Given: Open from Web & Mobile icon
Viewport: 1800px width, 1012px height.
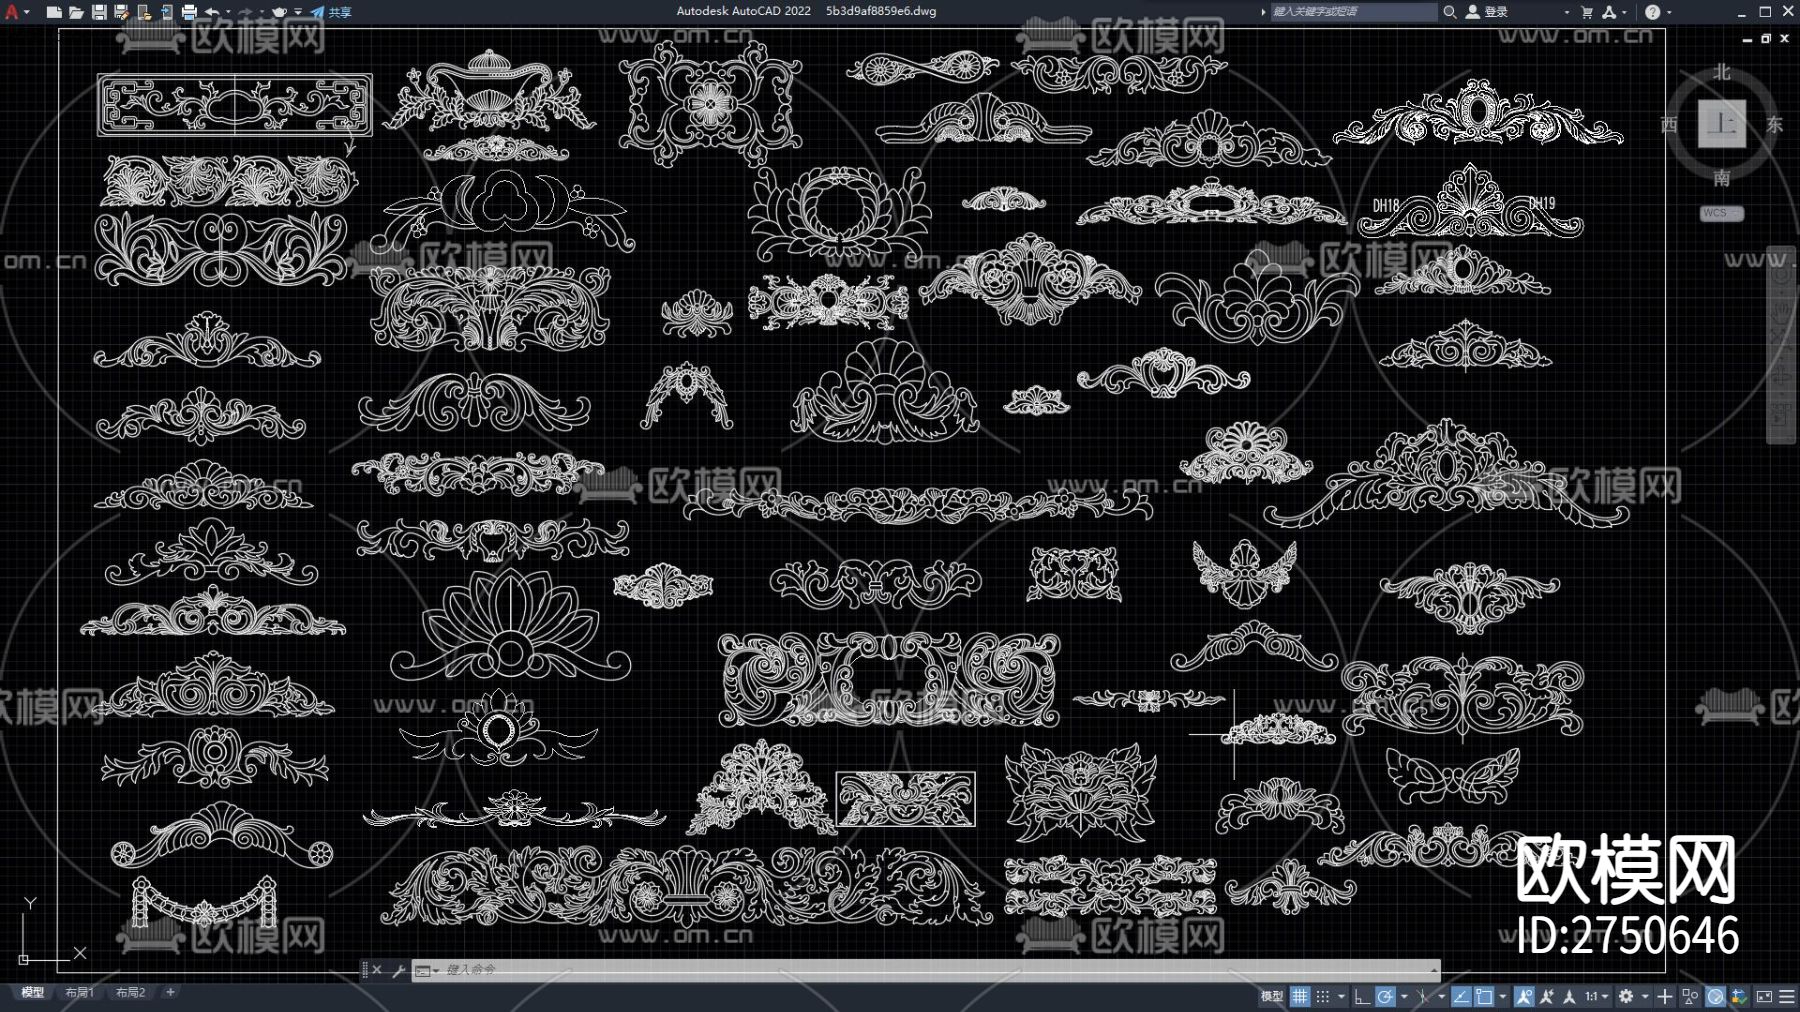Looking at the screenshot, I should pos(144,12).
